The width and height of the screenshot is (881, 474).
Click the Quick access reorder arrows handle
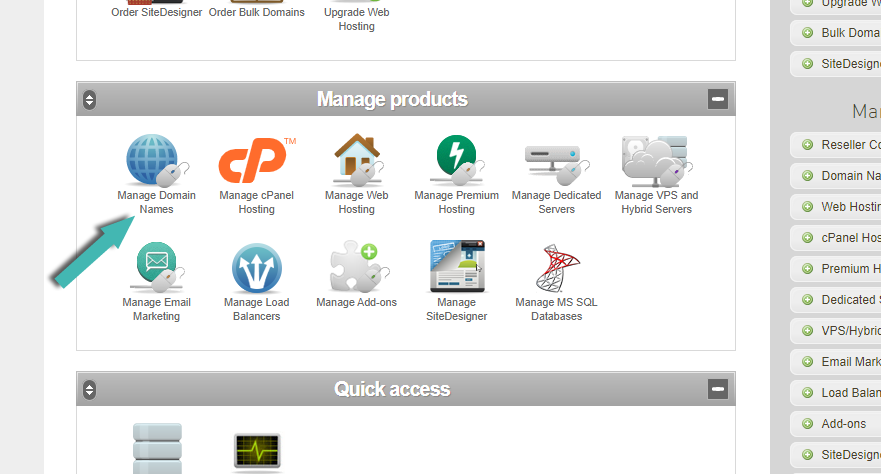89,390
